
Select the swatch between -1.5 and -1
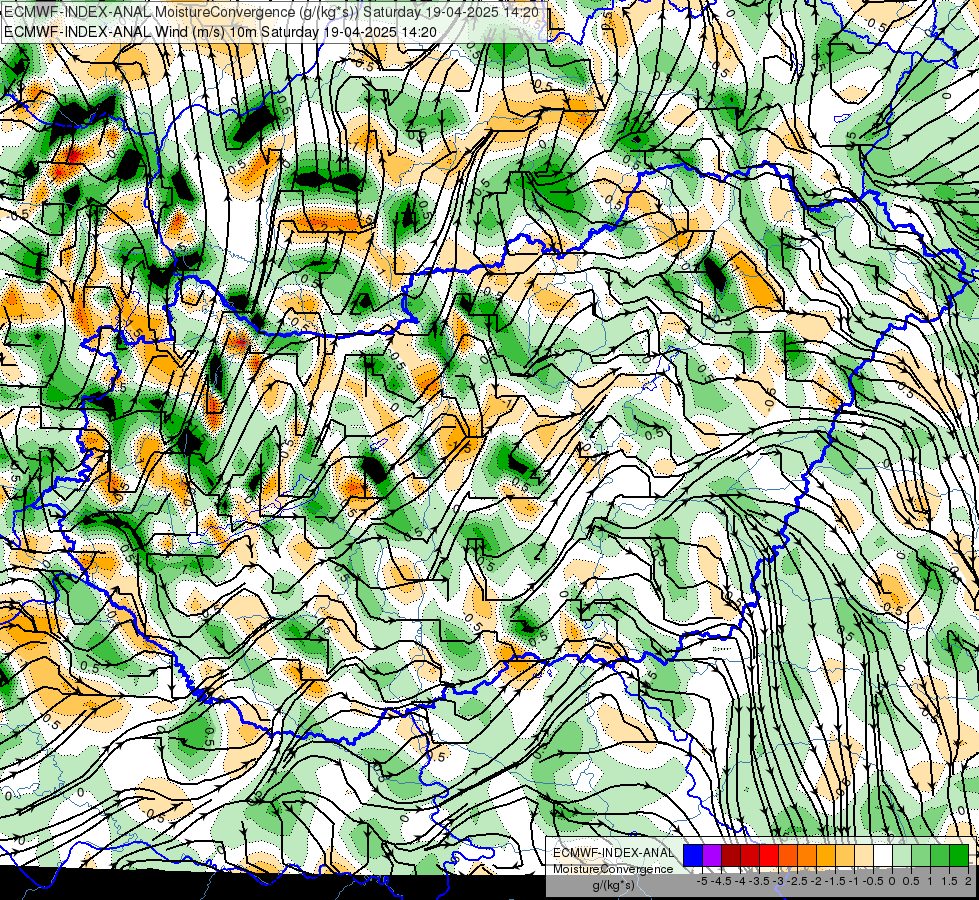(x=845, y=856)
